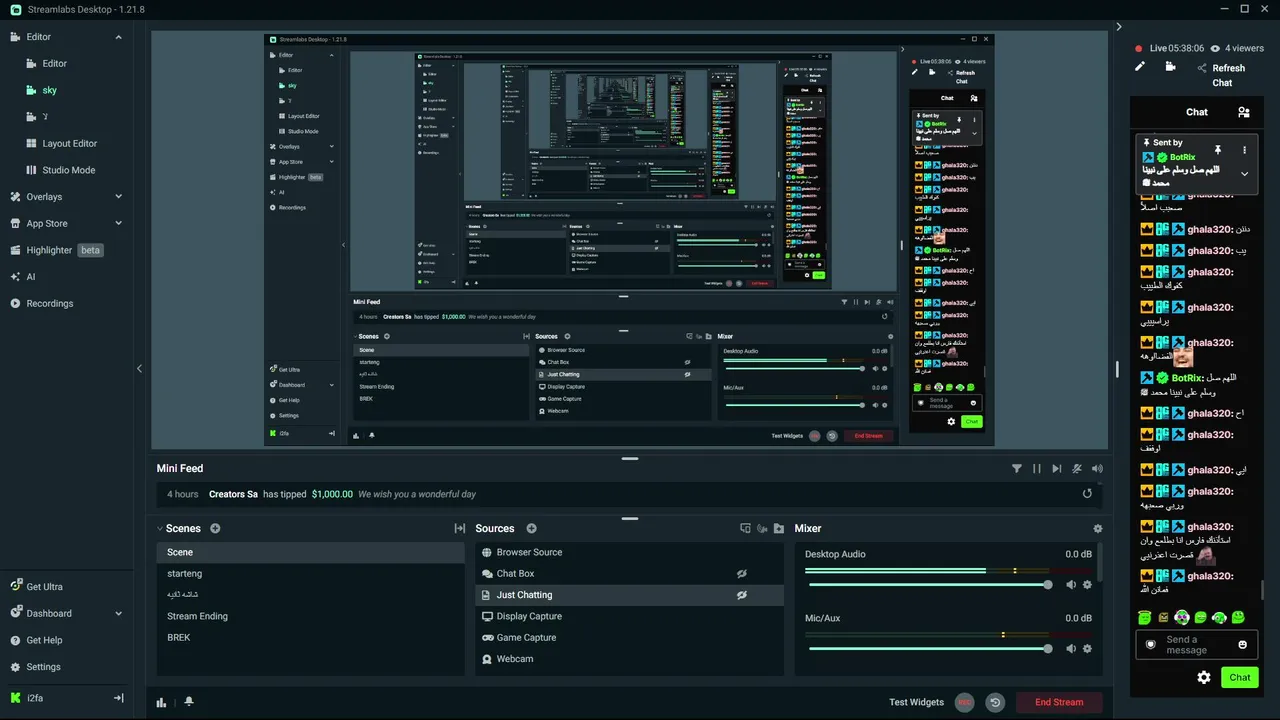Viewport: 1280px width, 720px height.
Task: Pause the Mini Feed alert queue
Action: coord(1037,468)
